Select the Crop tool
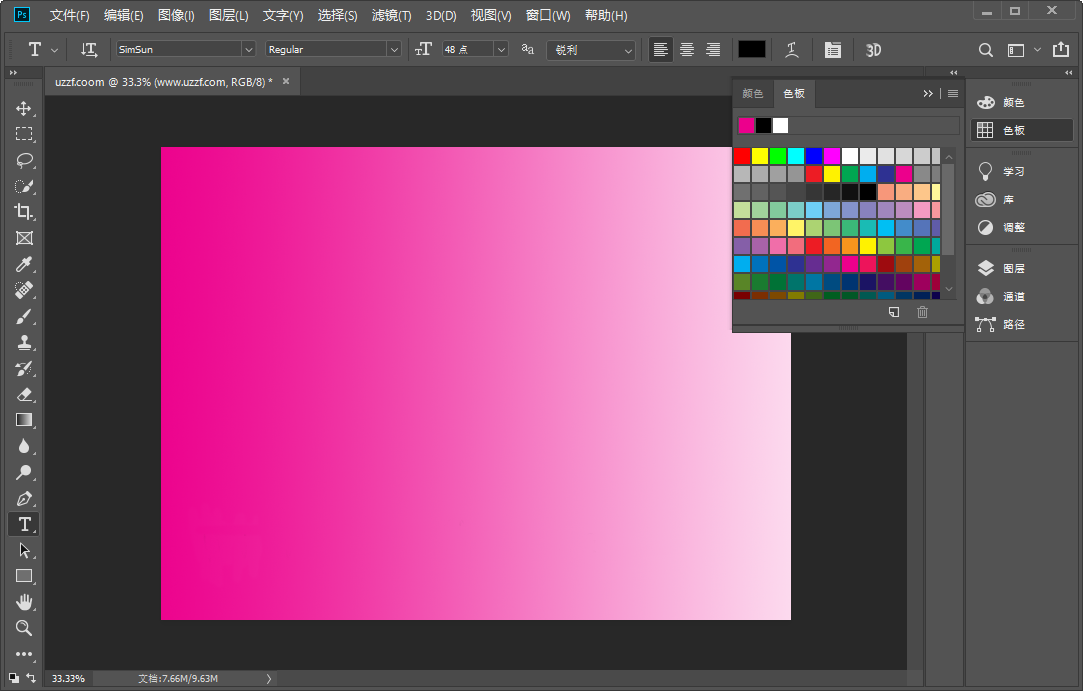 coord(24,212)
